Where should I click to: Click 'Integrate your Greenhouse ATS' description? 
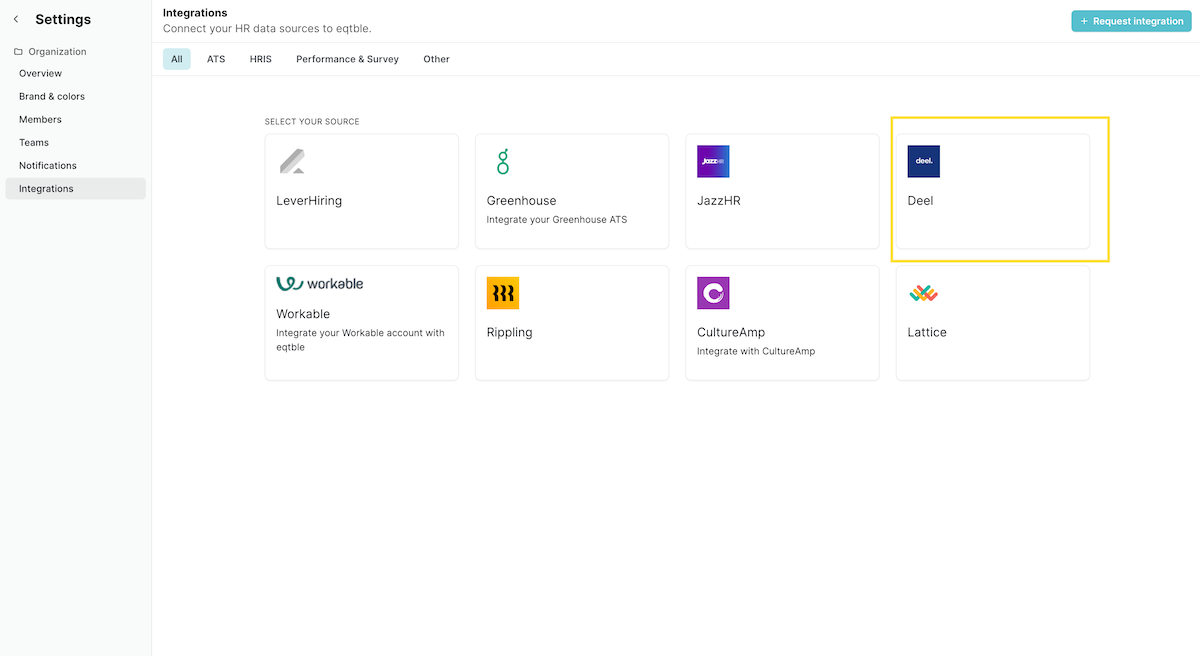tap(557, 219)
